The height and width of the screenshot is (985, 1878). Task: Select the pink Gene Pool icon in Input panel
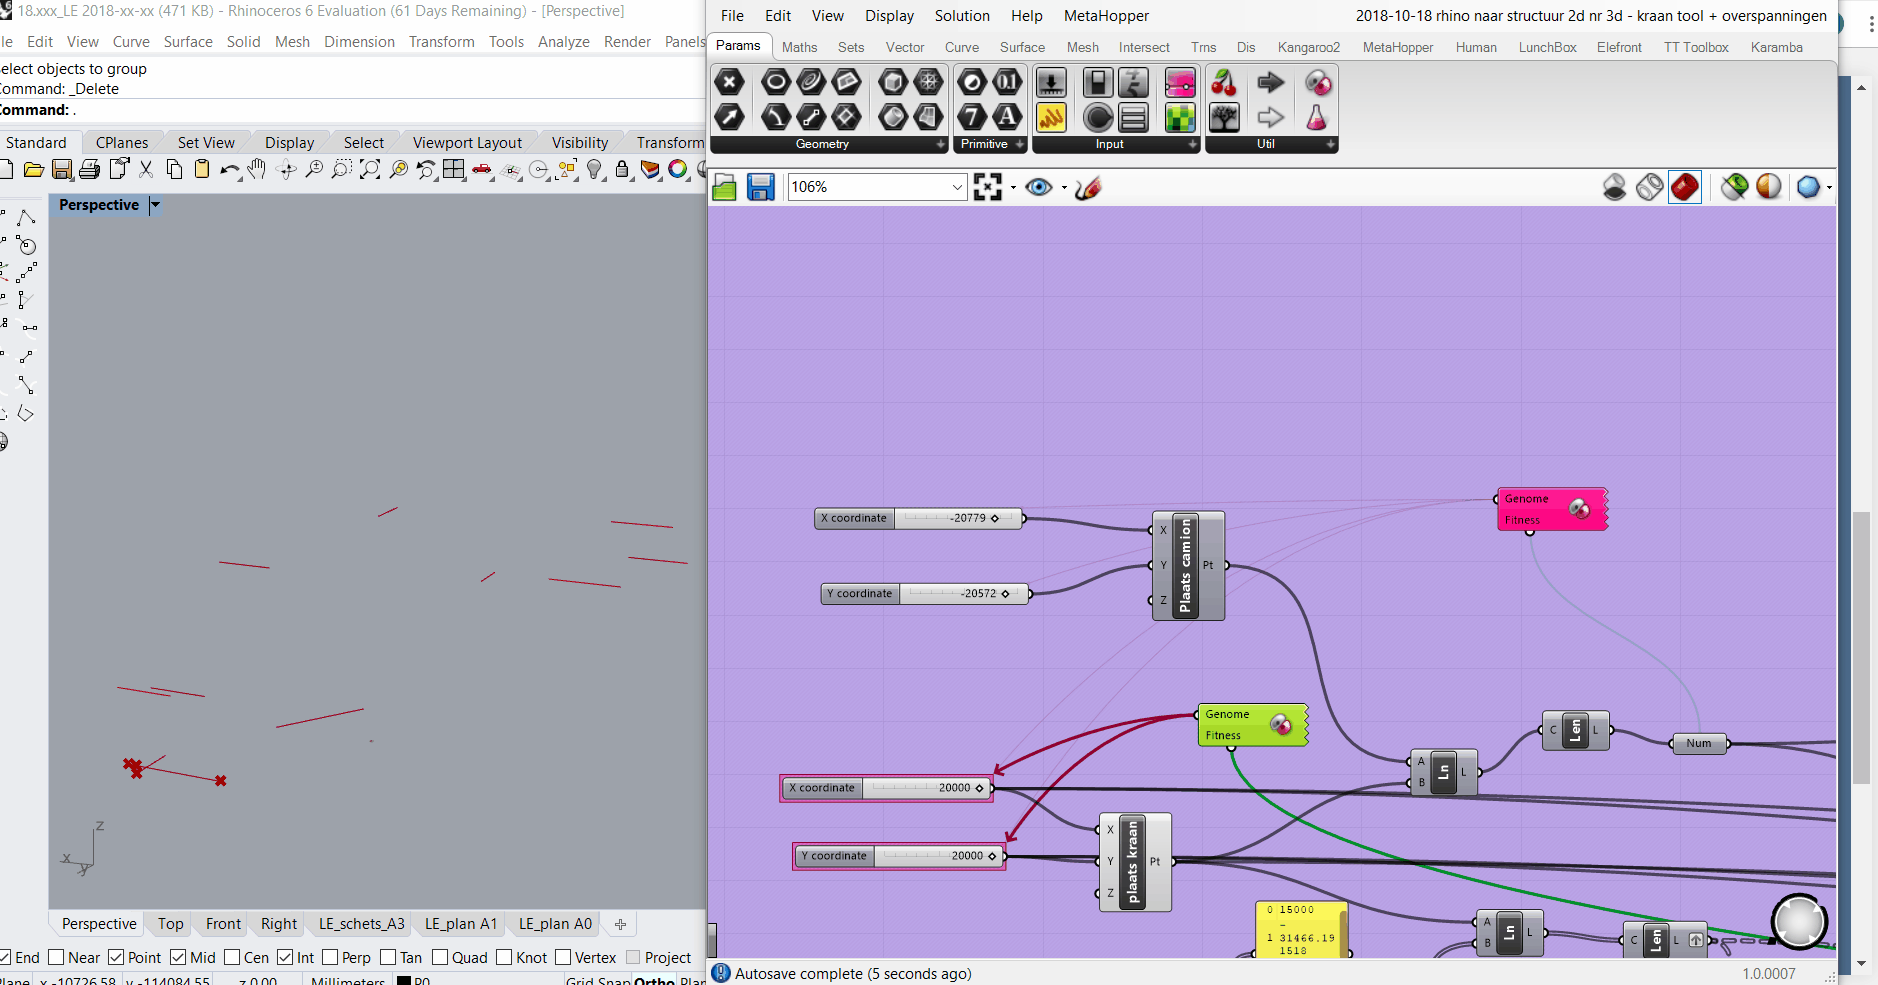click(1180, 82)
